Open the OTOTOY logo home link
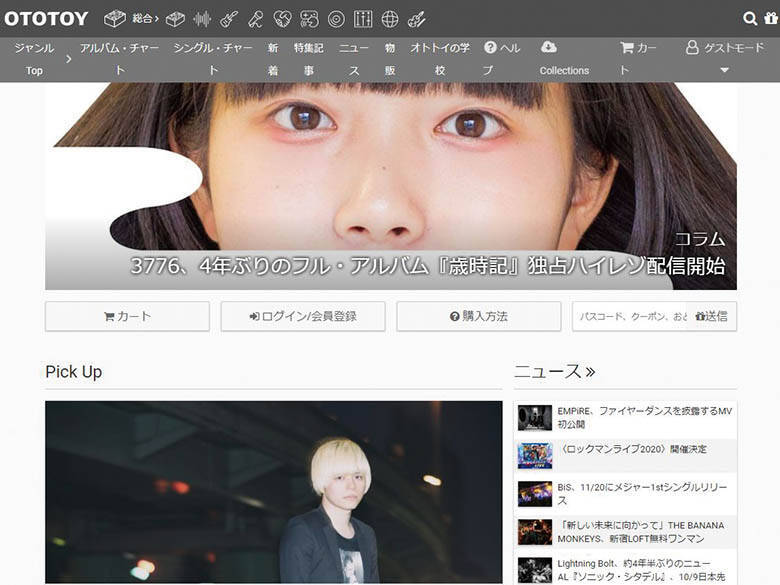780x585 pixels. [x=46, y=19]
